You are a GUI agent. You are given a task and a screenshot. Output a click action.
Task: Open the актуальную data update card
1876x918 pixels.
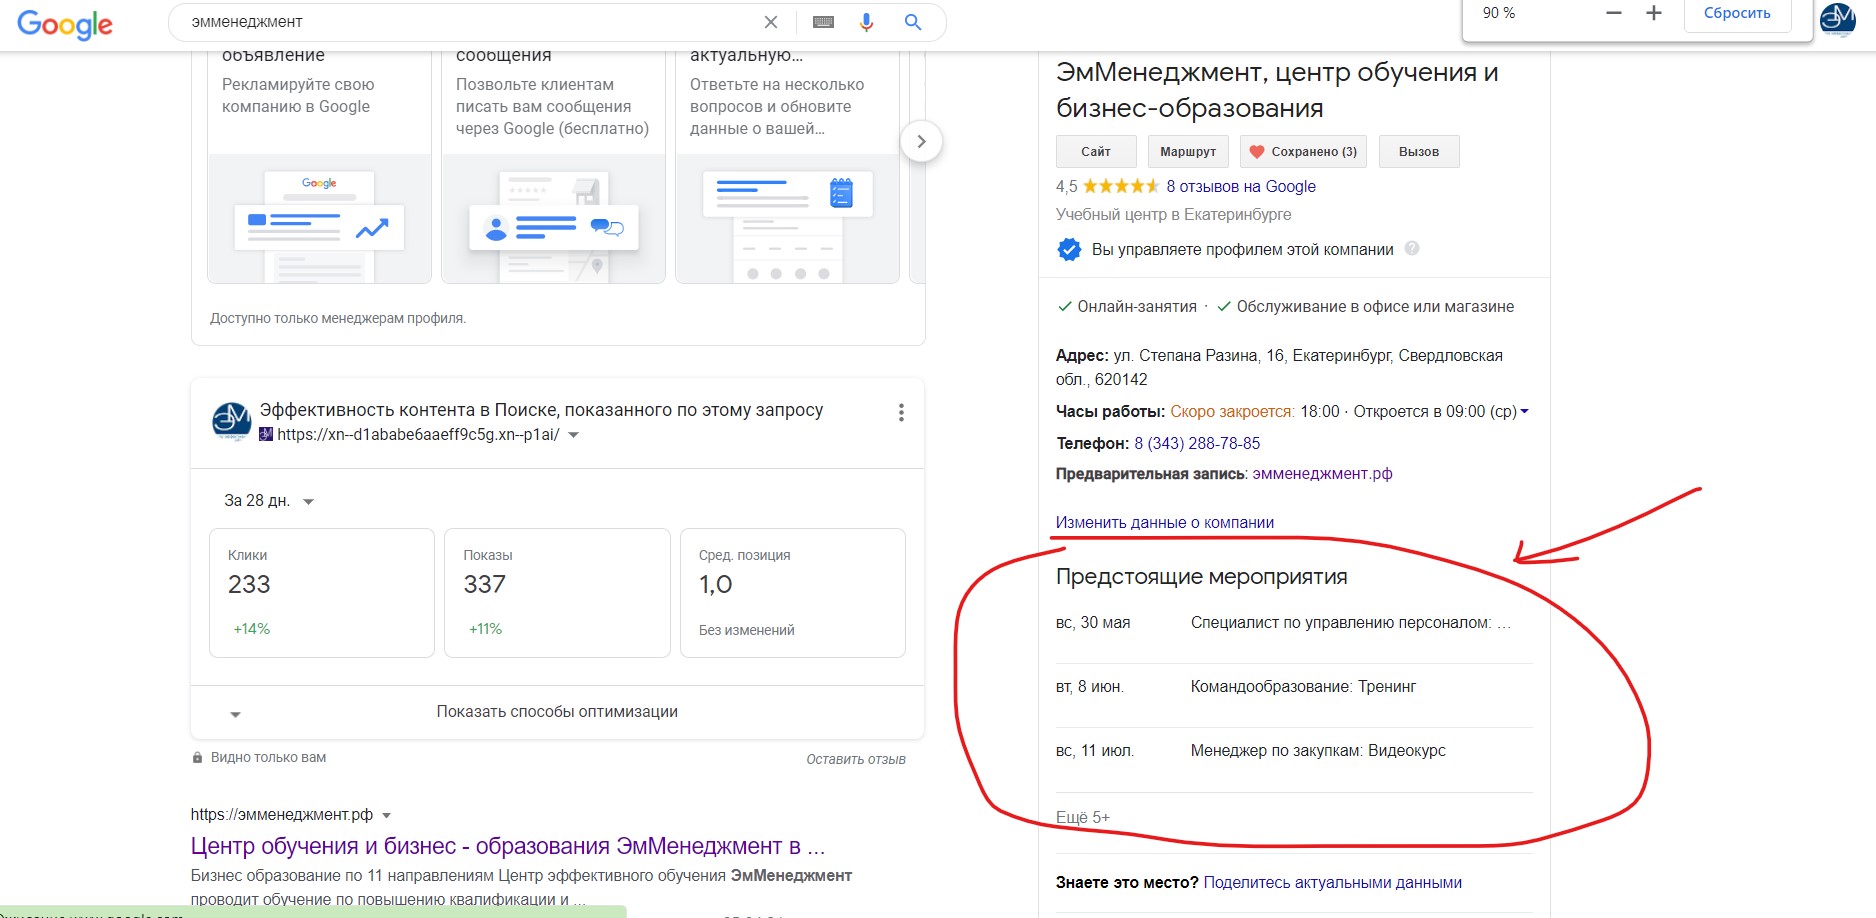787,165
